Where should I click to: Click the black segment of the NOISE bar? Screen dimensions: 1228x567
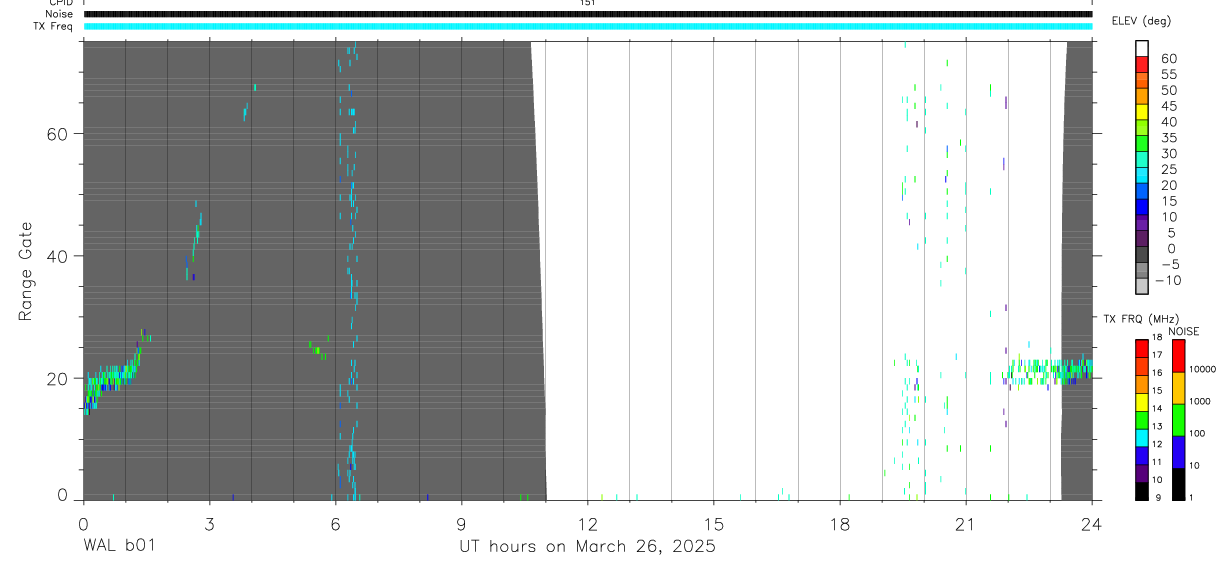1178,484
